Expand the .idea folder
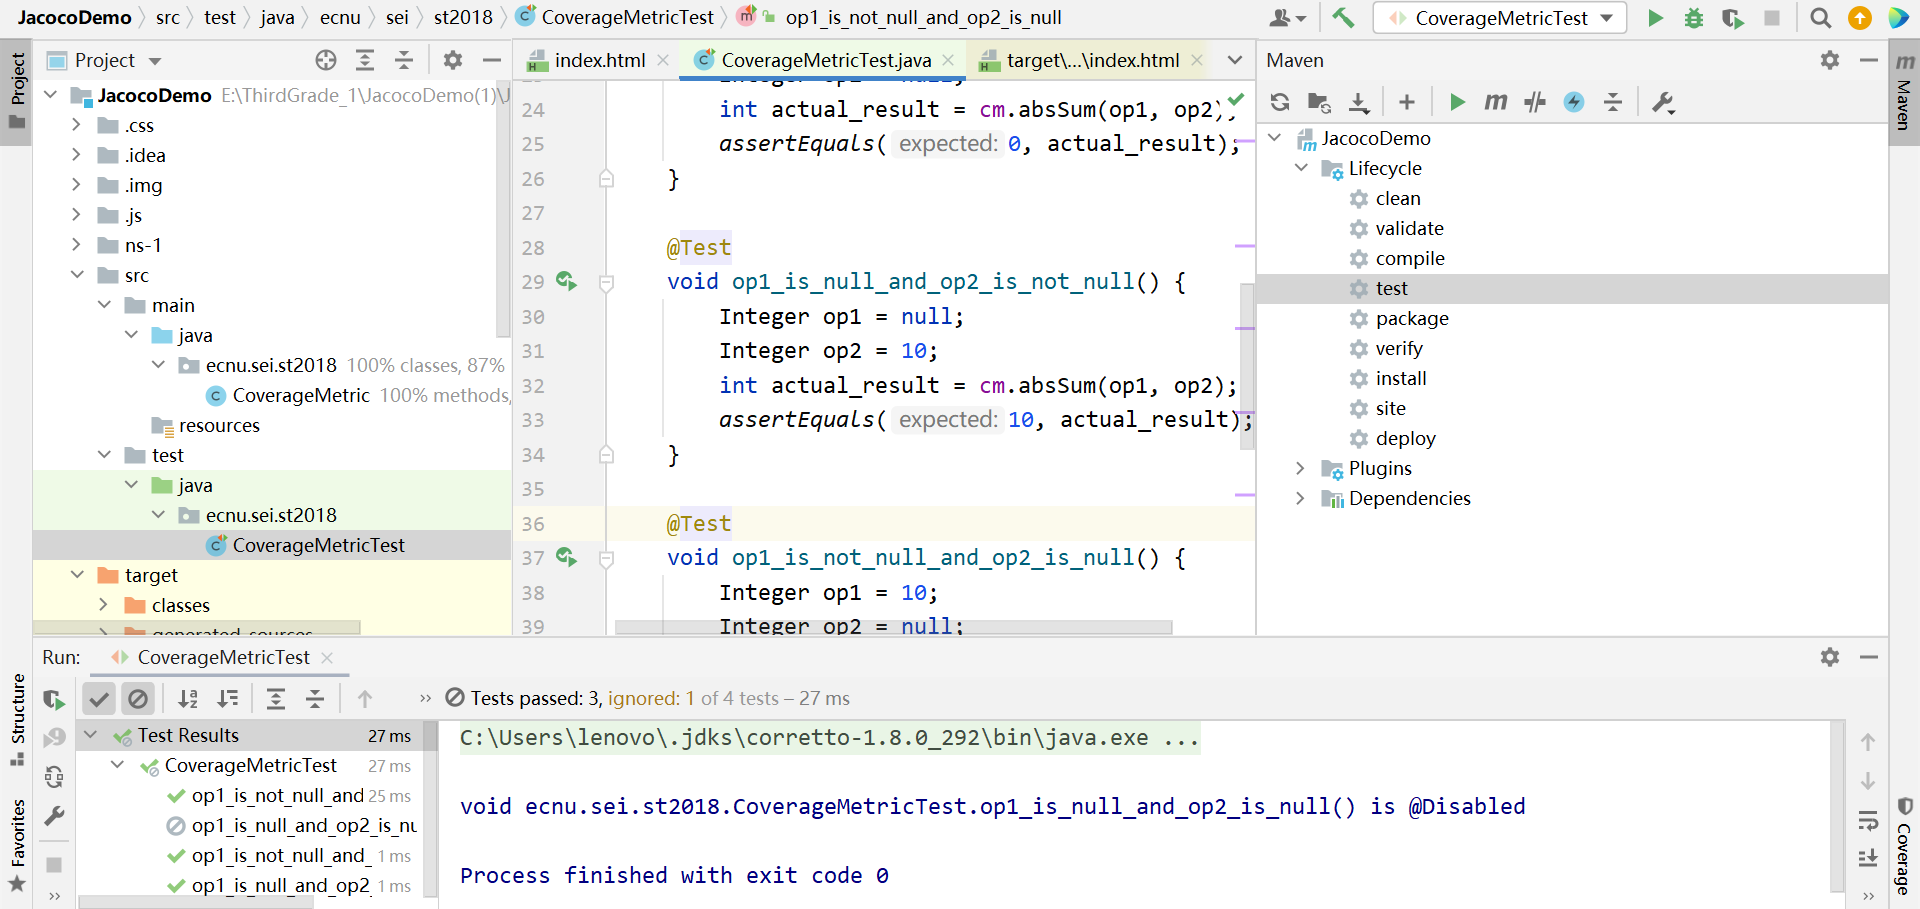Viewport: 1920px width, 909px height. coord(77,155)
